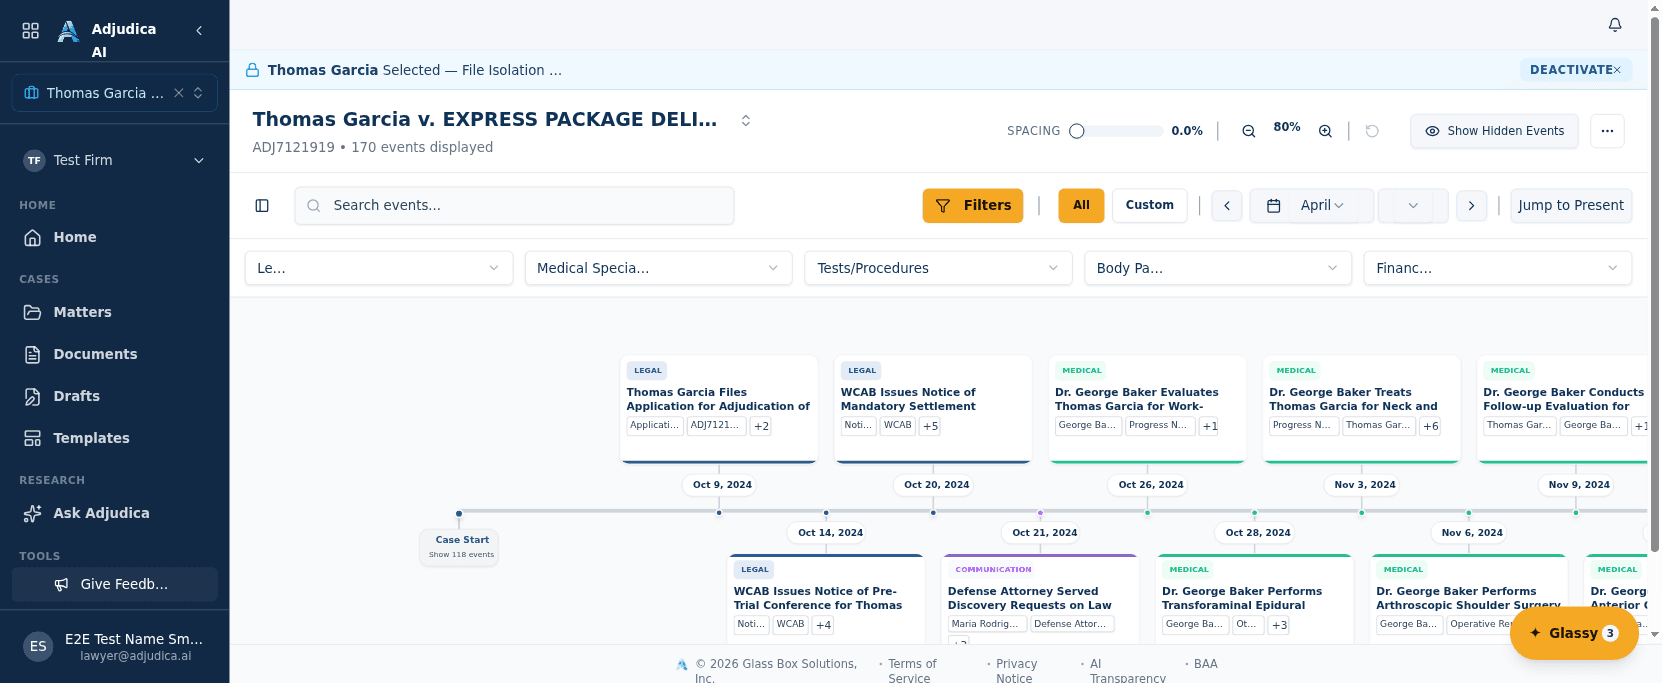
Task: Open BAA footer link
Action: [x=1206, y=664]
